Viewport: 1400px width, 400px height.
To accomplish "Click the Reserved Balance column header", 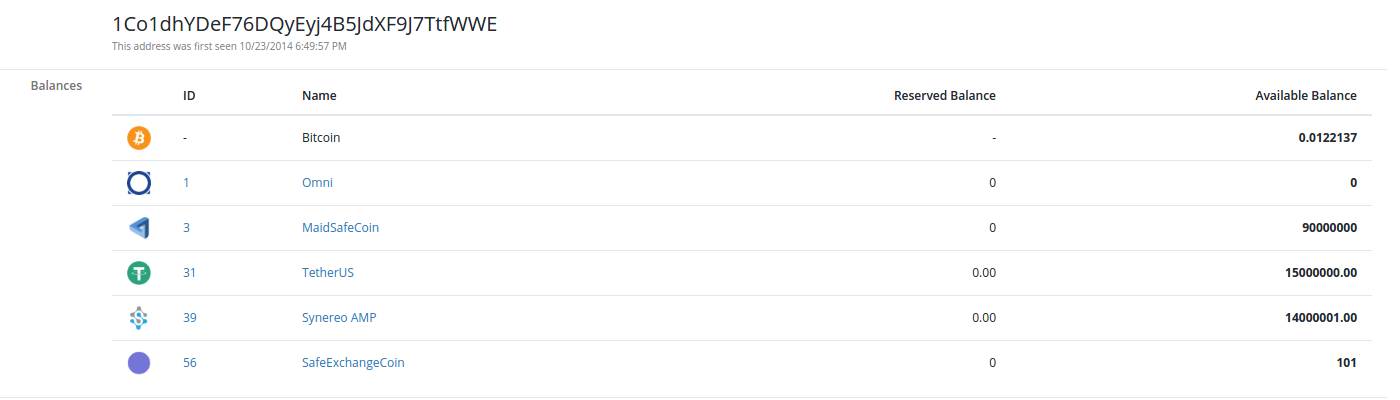I will (x=945, y=96).
